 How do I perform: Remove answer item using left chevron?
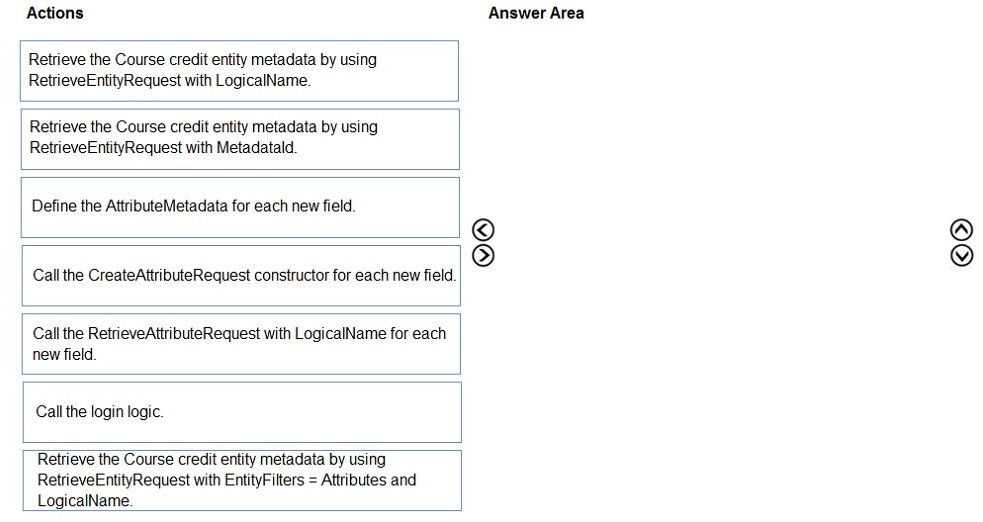coord(483,230)
